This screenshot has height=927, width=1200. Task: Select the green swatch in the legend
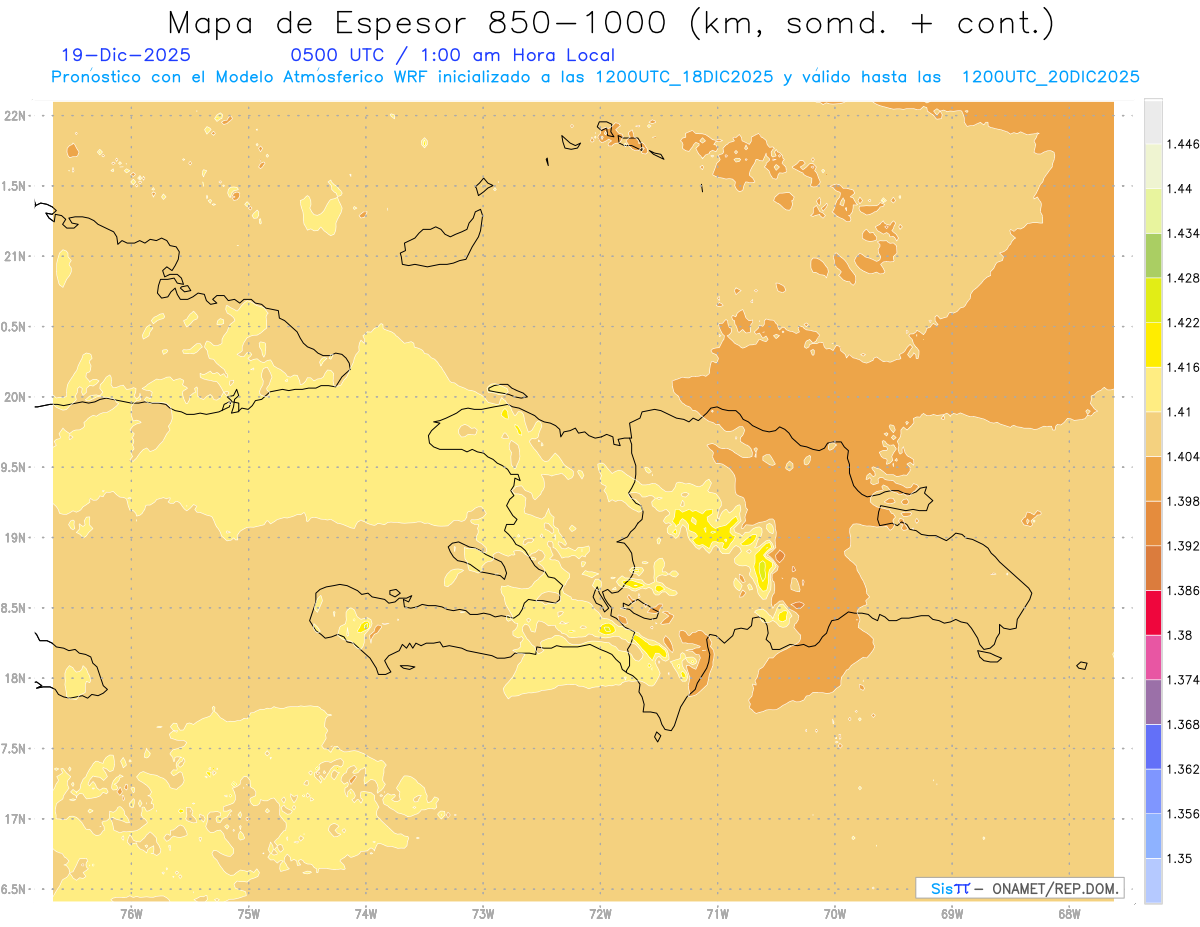1153,255
